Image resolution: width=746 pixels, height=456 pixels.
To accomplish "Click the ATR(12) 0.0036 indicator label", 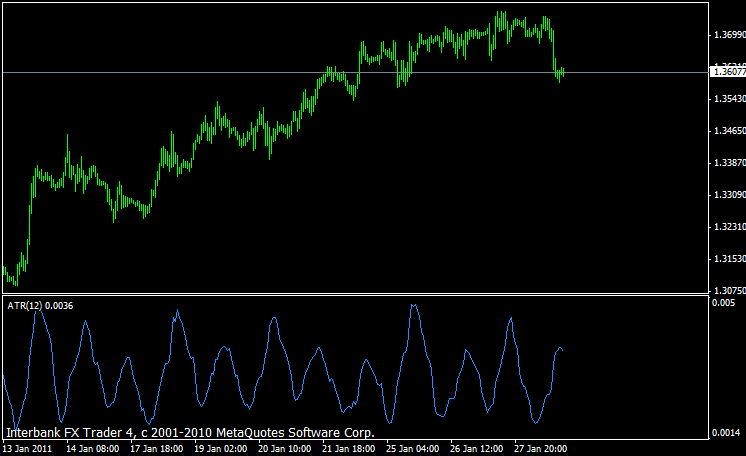I will click(40, 306).
